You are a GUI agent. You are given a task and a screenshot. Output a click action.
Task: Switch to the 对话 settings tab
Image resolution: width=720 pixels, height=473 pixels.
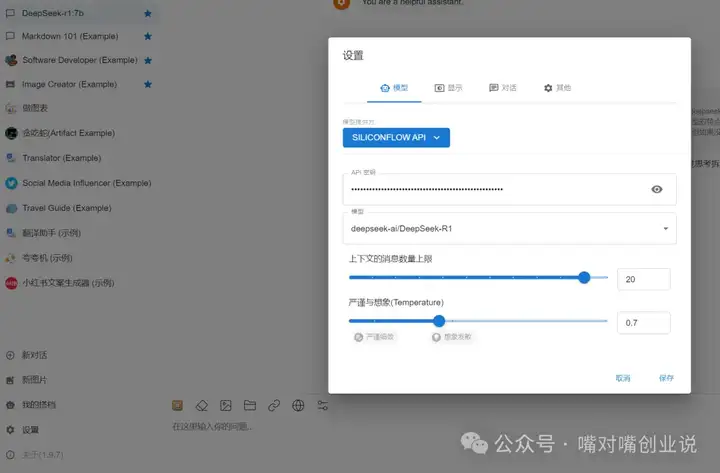502,88
